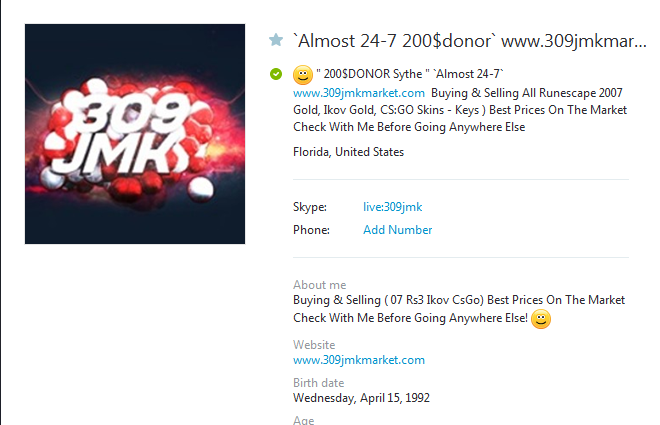
Task: Click the Skype field label
Action: [310, 207]
